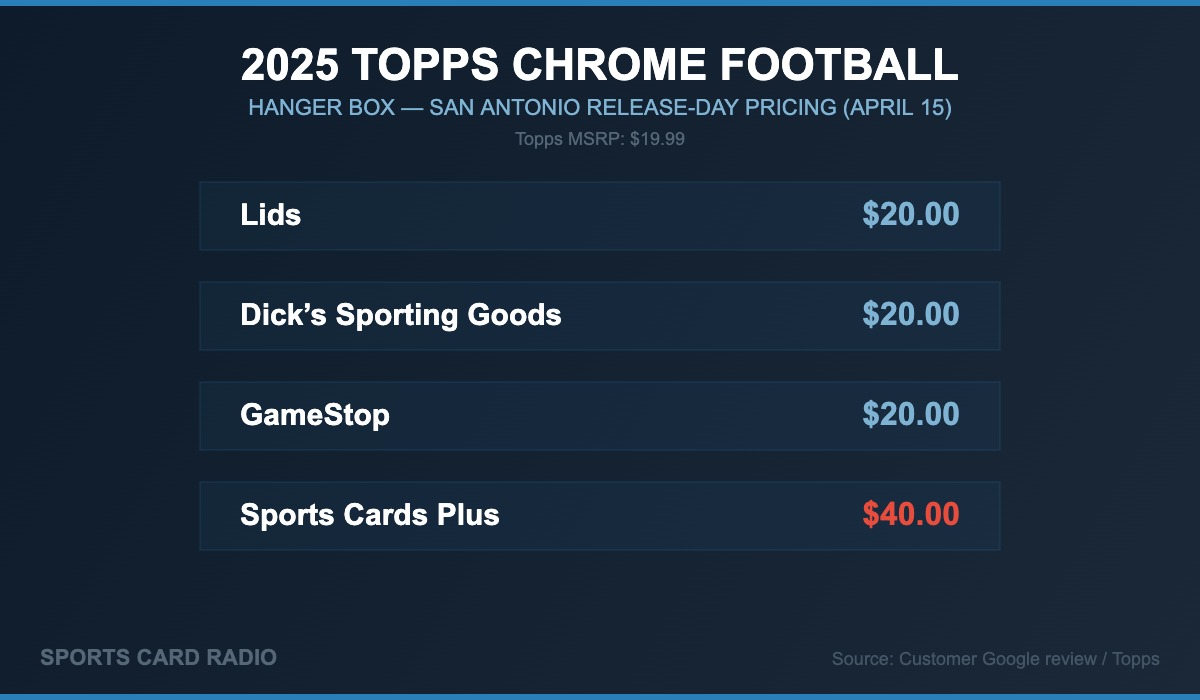Viewport: 1200px width, 700px height.
Task: Click the Dick's Sporting Goods $20.00 price
Action: point(910,315)
